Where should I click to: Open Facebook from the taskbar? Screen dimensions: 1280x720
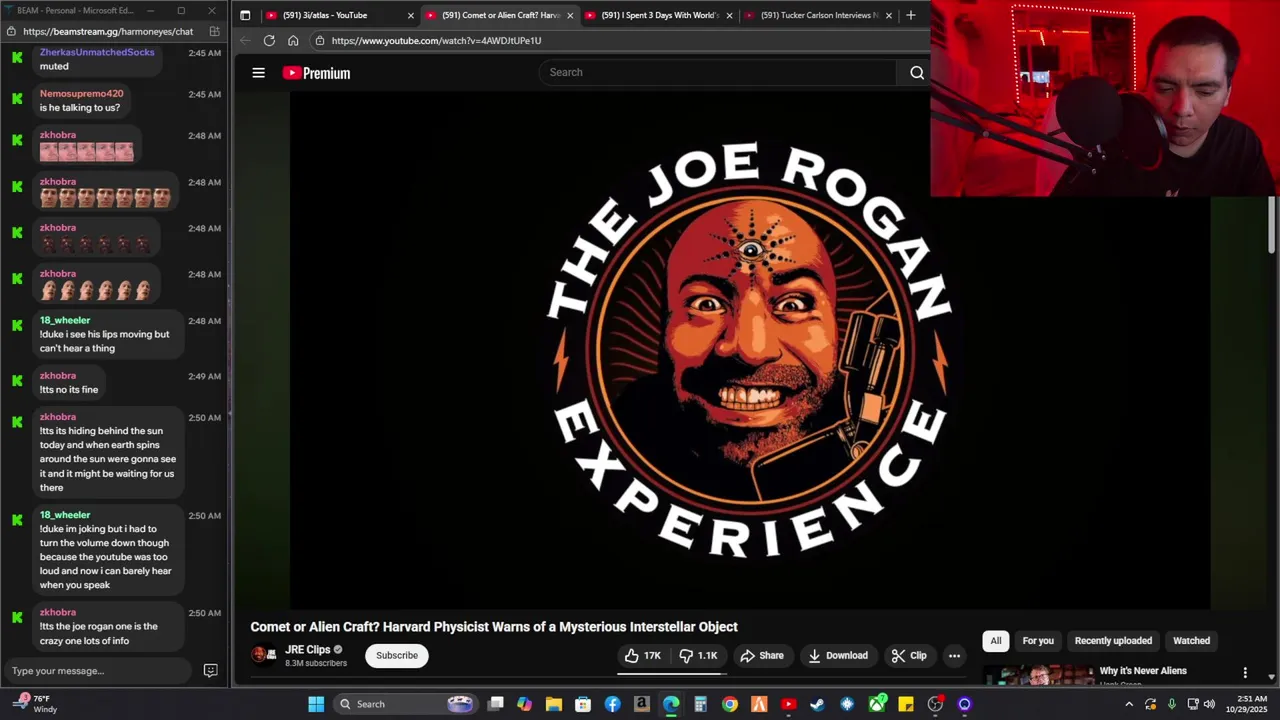pyautogui.click(x=612, y=704)
